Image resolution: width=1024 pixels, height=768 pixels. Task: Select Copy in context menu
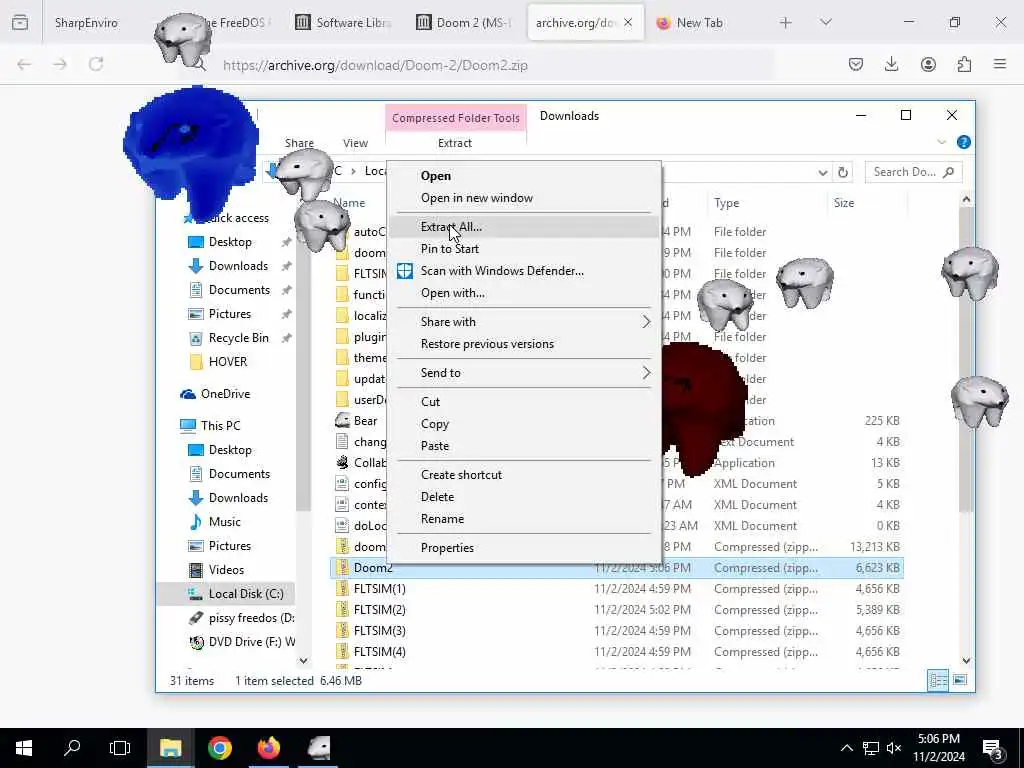pyautogui.click(x=522, y=424)
